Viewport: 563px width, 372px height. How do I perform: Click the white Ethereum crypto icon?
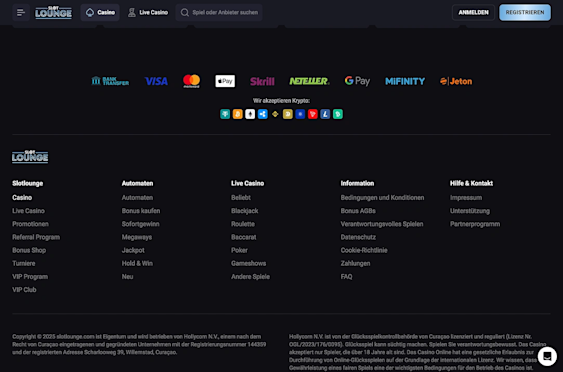pos(250,114)
